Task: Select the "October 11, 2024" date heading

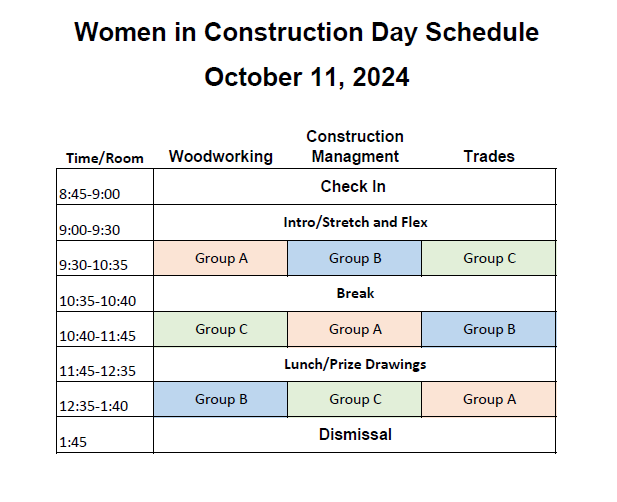Action: (306, 77)
